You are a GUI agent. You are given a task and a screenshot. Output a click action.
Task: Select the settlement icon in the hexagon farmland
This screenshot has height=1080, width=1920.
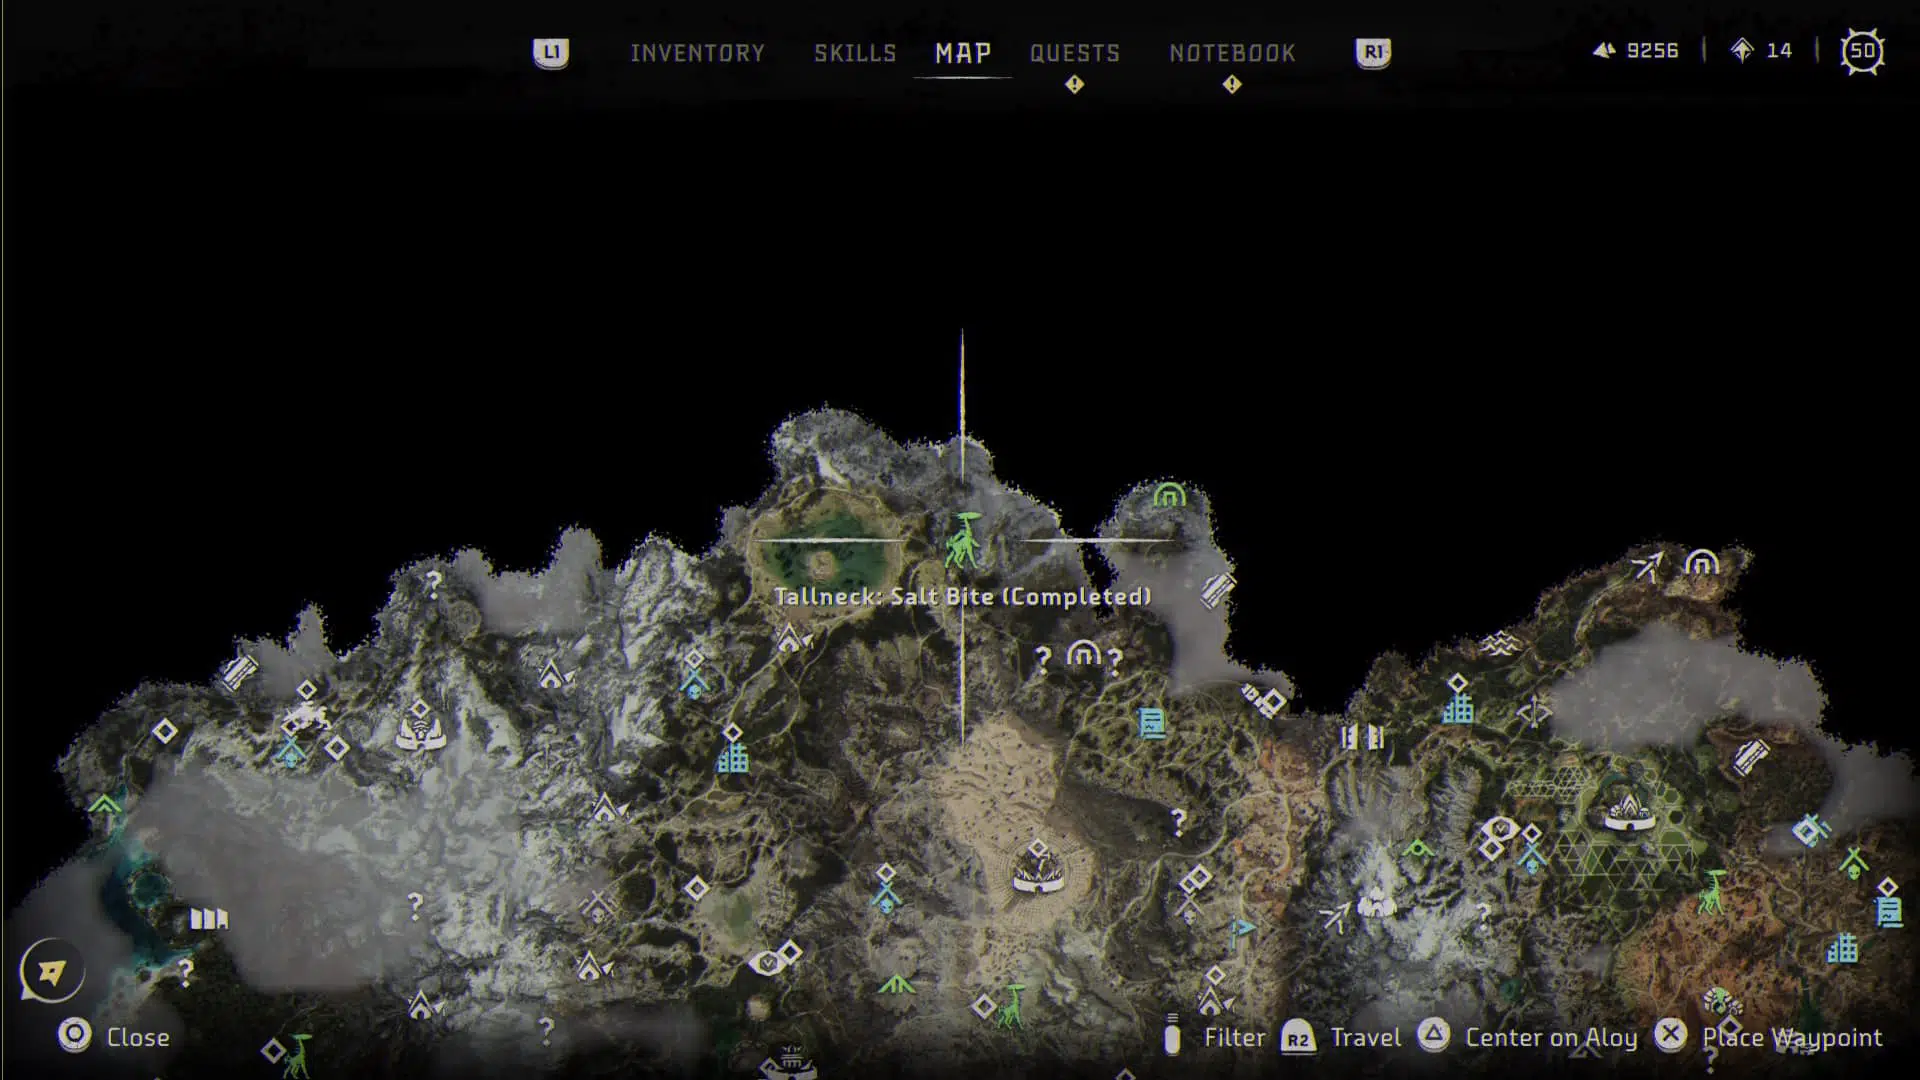coord(1629,811)
